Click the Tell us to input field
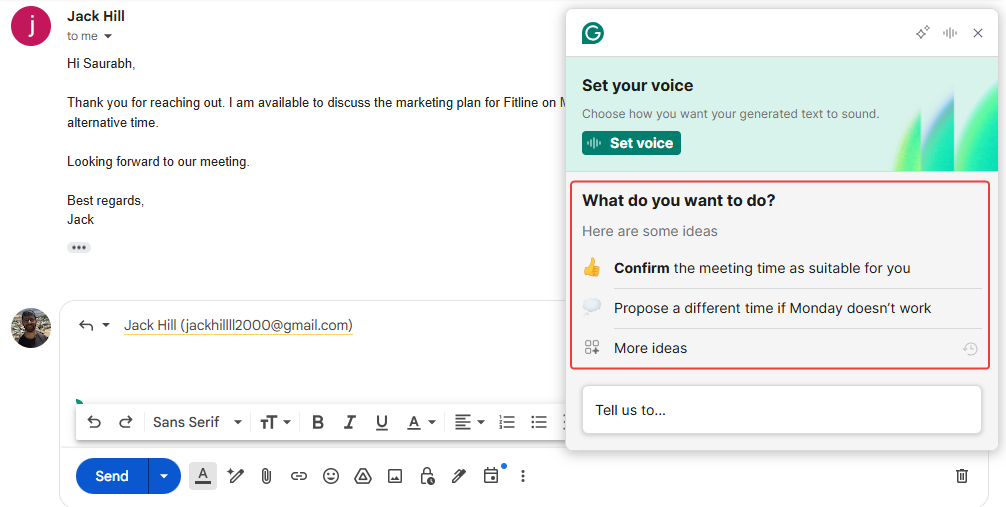The height and width of the screenshot is (507, 1006). [x=781, y=410]
